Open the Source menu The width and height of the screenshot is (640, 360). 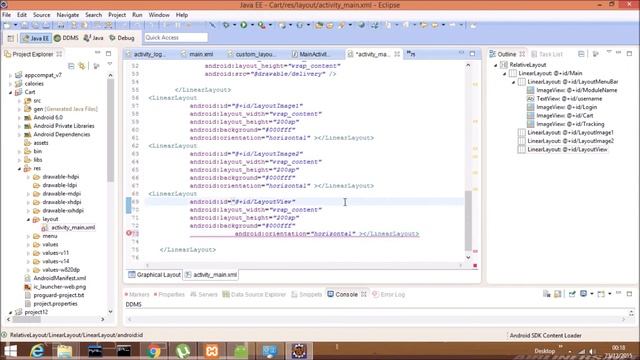[42, 15]
